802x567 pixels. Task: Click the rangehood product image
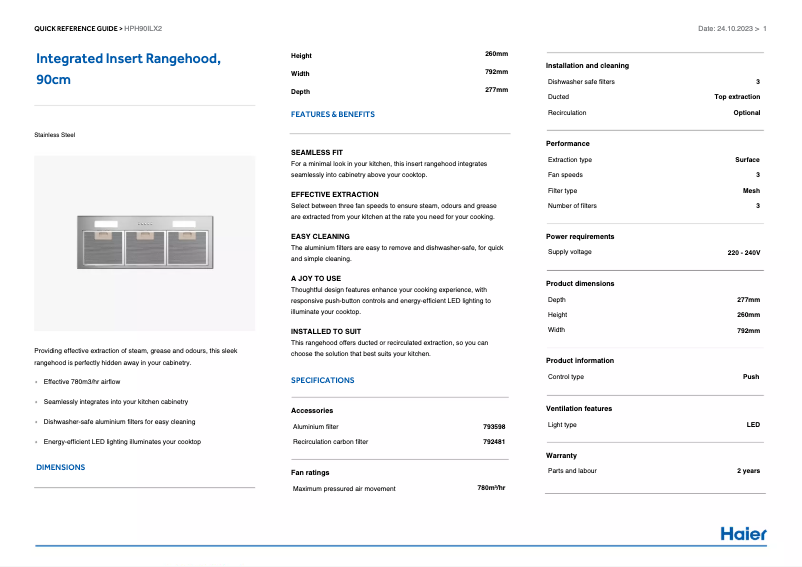click(x=145, y=243)
